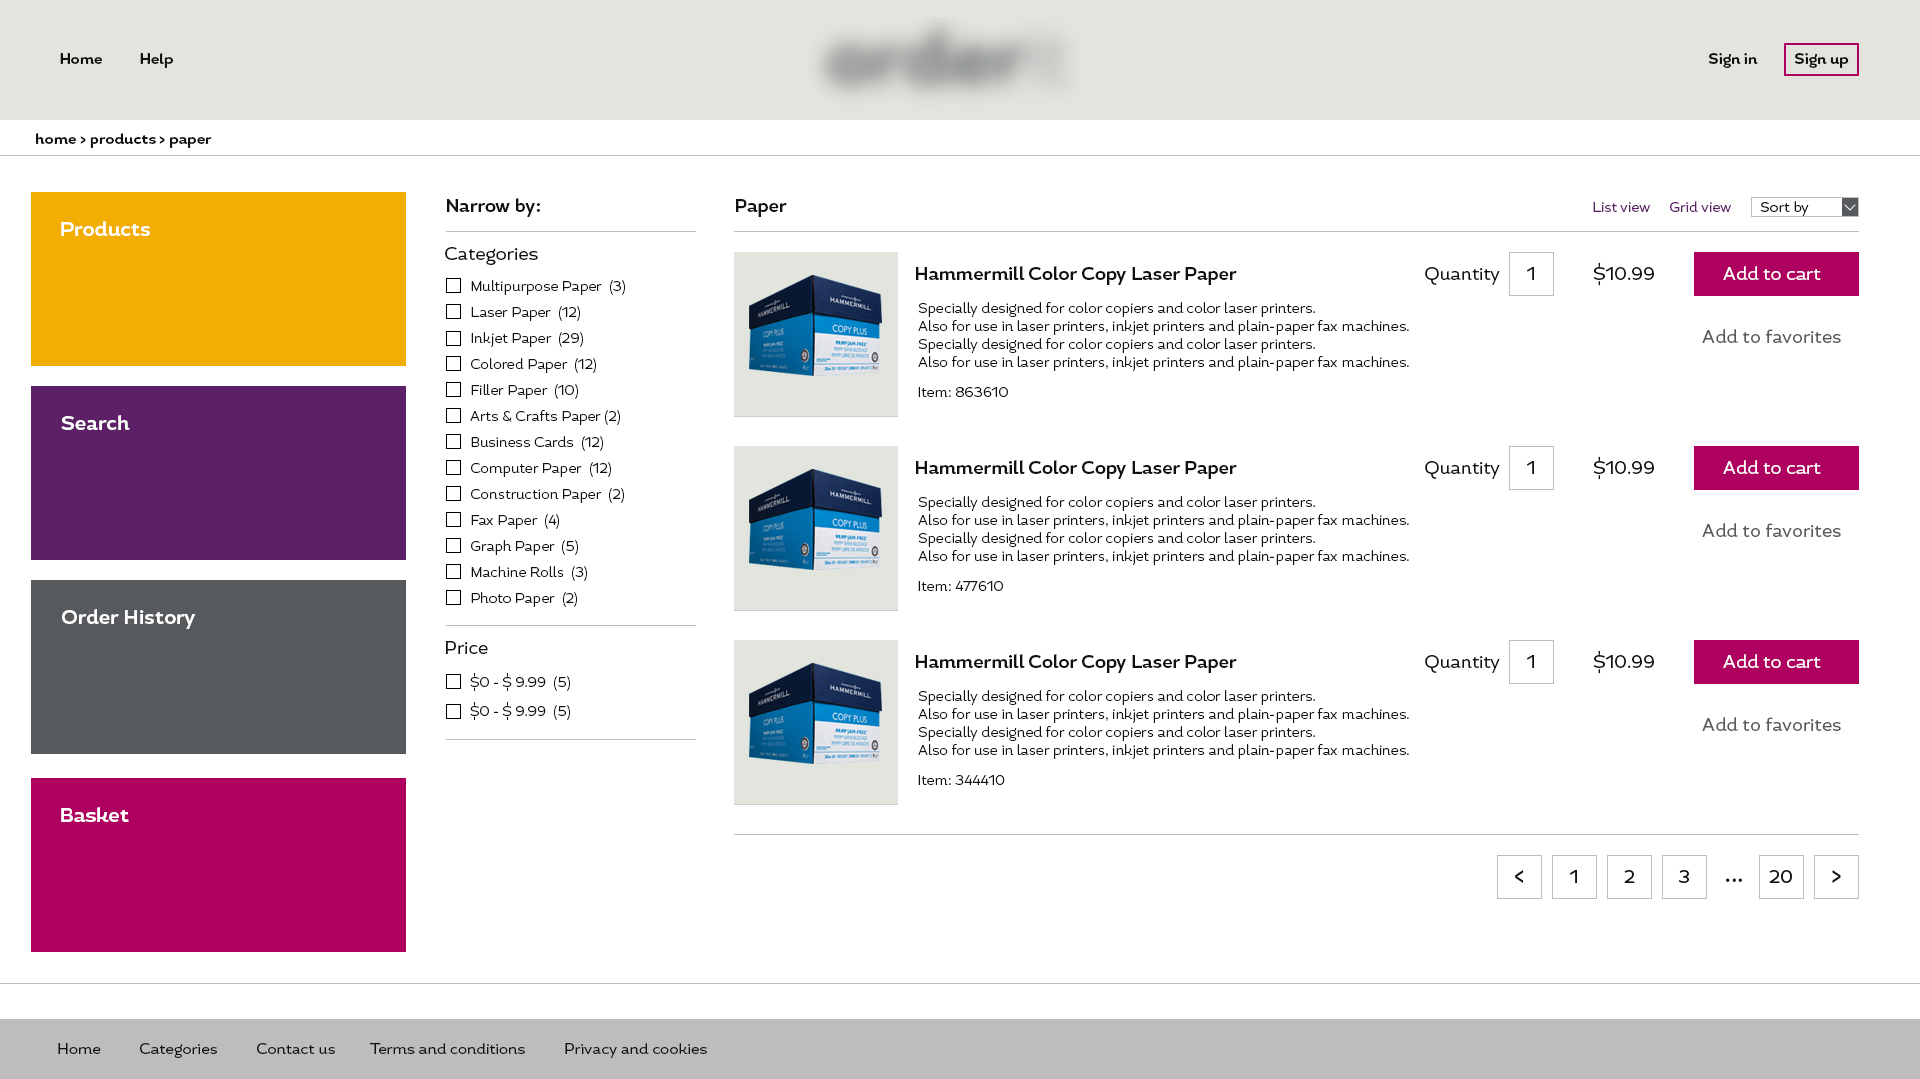1920x1079 pixels.
Task: Open the yellow Products tile
Action: 218,279
